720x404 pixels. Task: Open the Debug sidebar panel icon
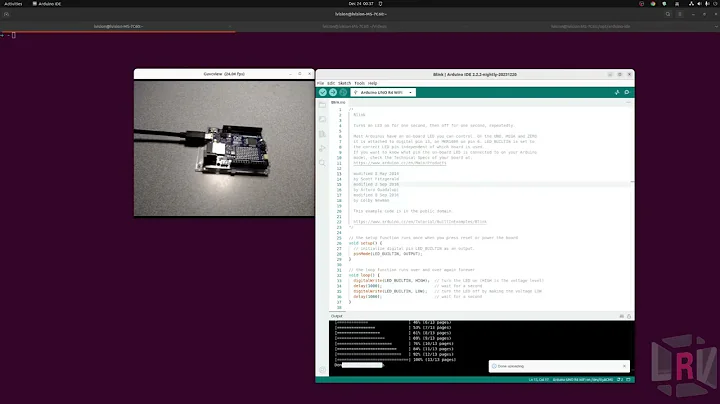pos(322,148)
